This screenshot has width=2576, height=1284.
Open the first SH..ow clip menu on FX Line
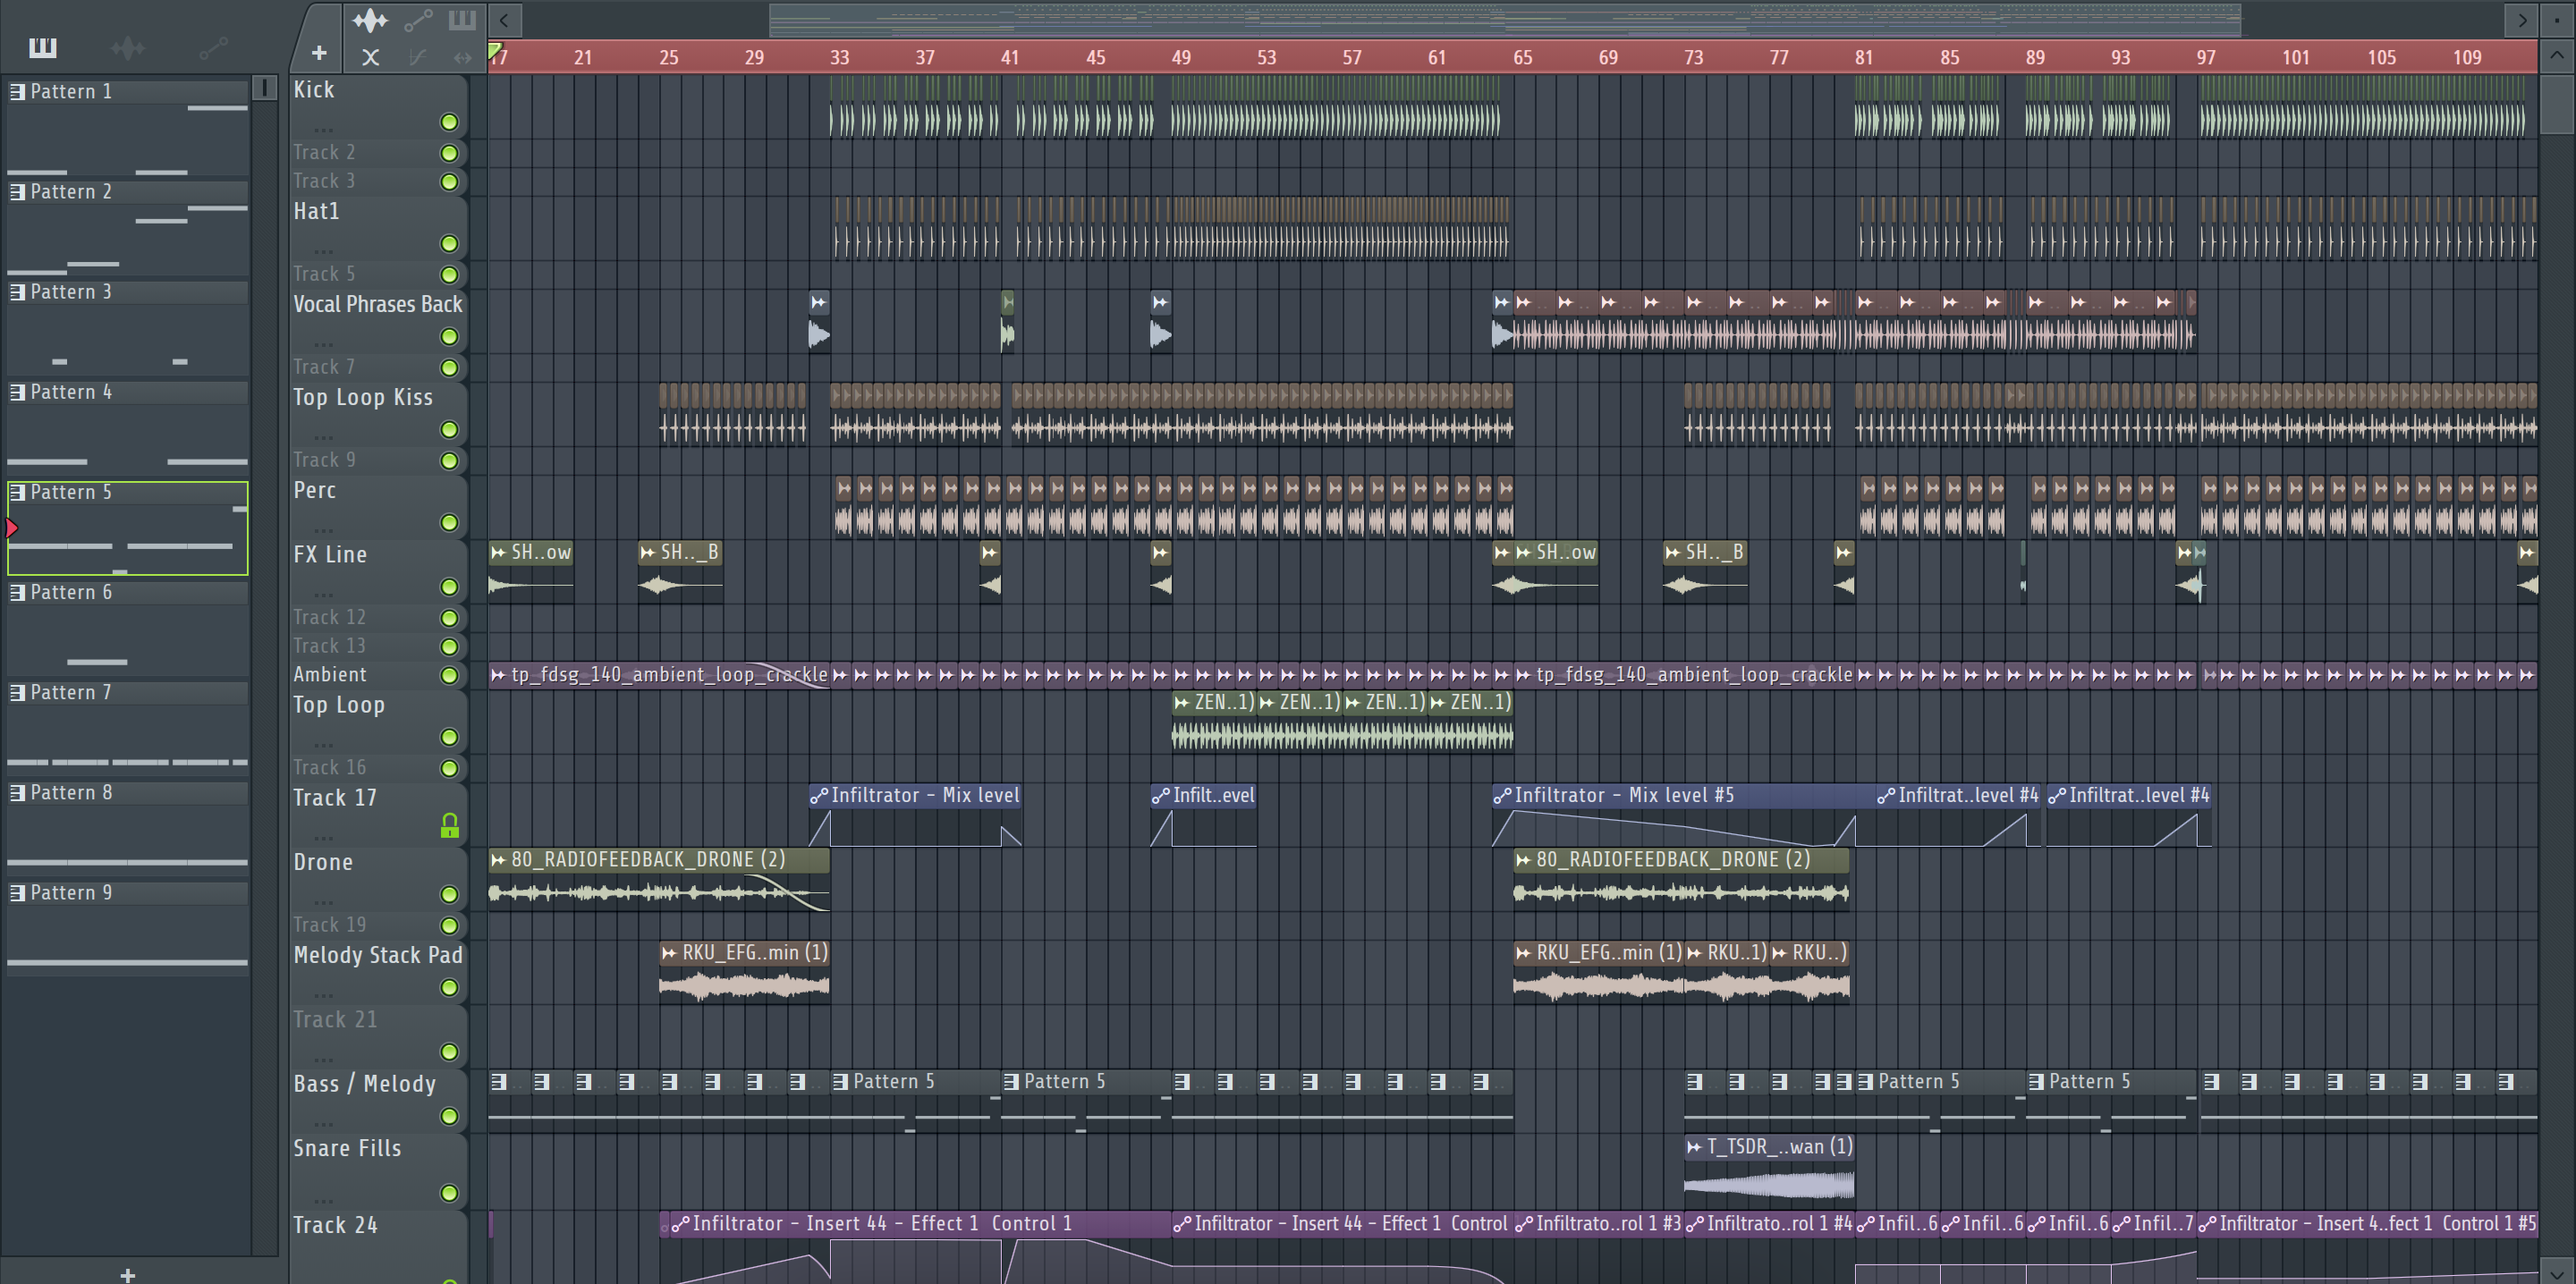pyautogui.click(x=498, y=552)
